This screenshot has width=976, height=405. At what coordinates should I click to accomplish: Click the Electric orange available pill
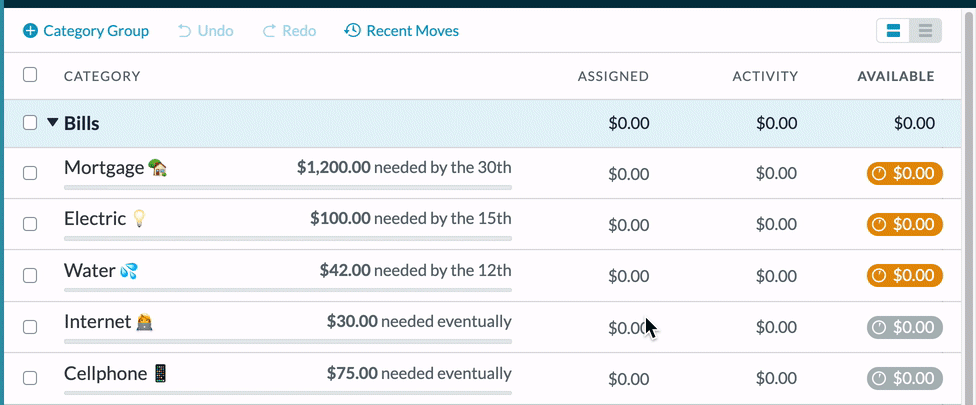coord(904,225)
